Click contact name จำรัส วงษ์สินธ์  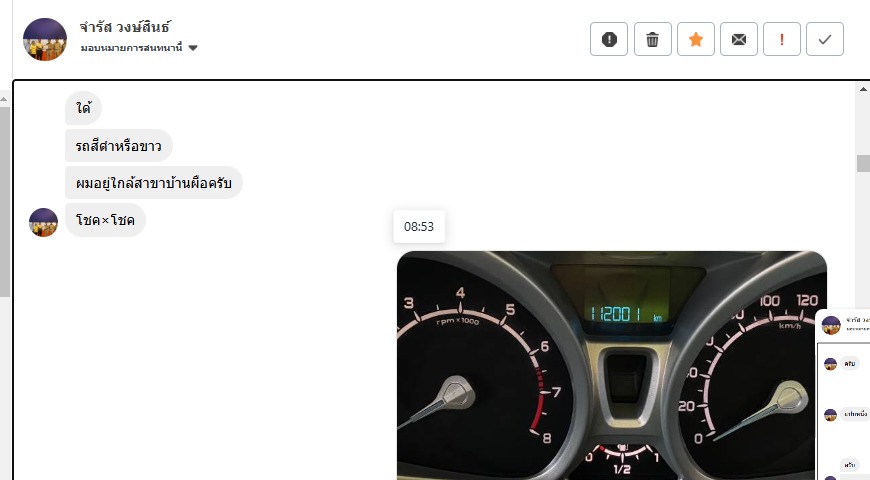[125, 27]
